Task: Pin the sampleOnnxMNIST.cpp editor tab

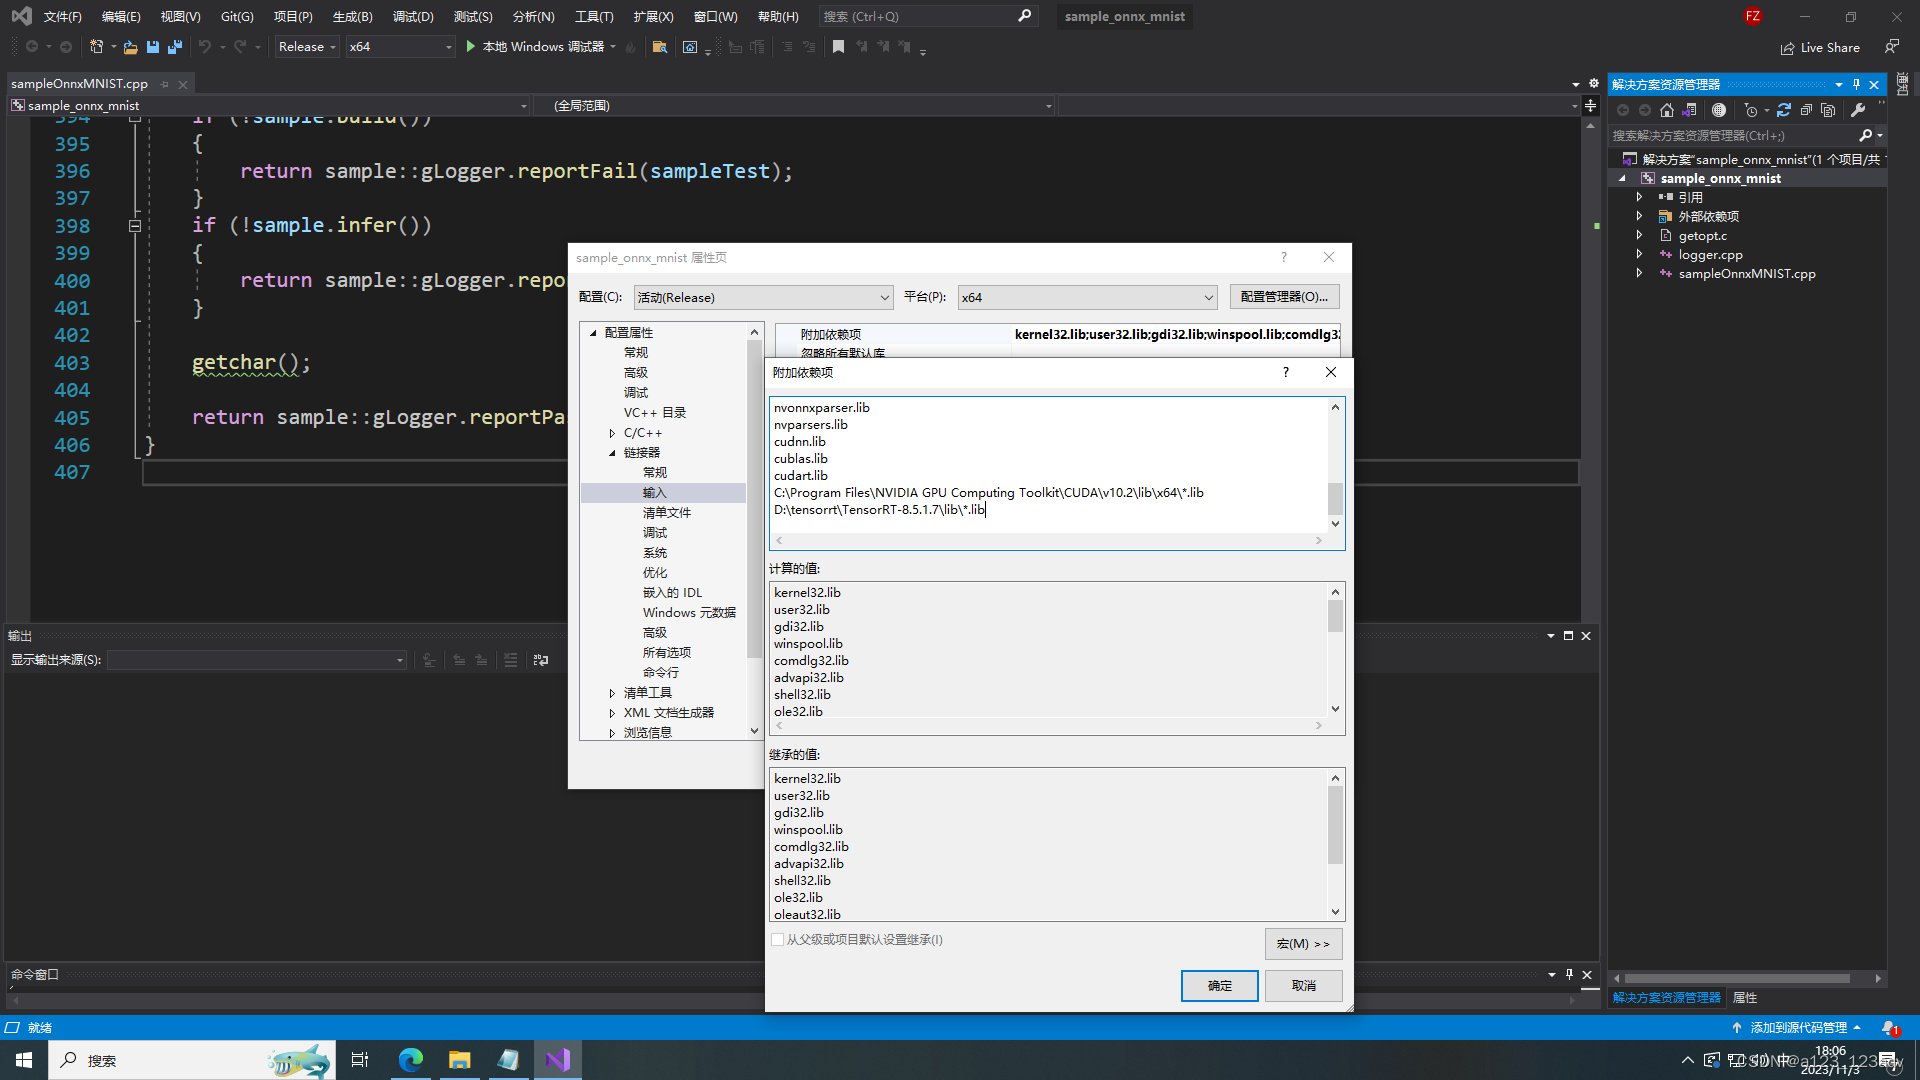Action: click(x=165, y=84)
